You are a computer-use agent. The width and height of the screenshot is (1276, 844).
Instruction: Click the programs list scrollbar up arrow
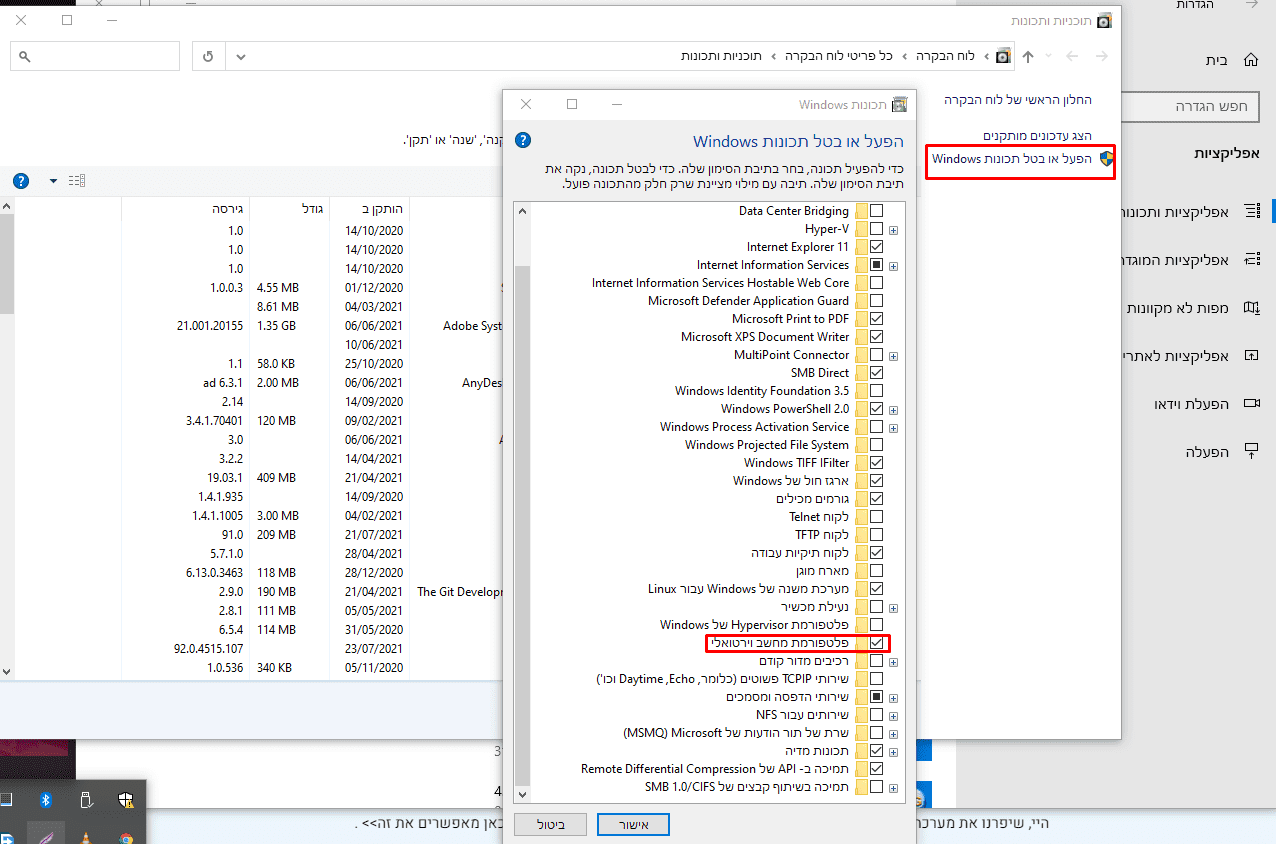tap(6, 207)
